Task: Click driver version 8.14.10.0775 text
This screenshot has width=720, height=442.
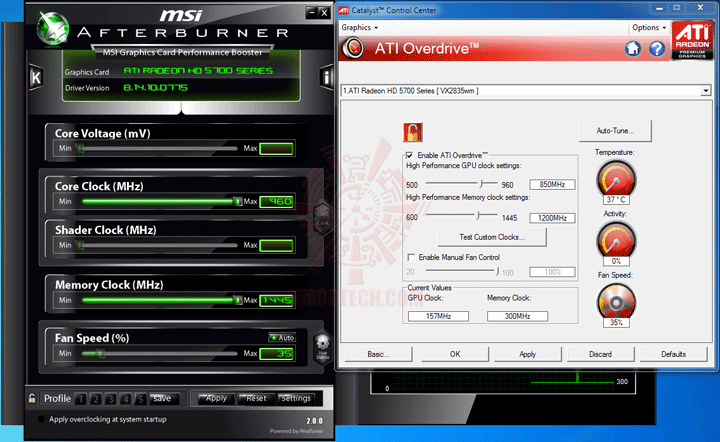Action: pyautogui.click(x=155, y=88)
